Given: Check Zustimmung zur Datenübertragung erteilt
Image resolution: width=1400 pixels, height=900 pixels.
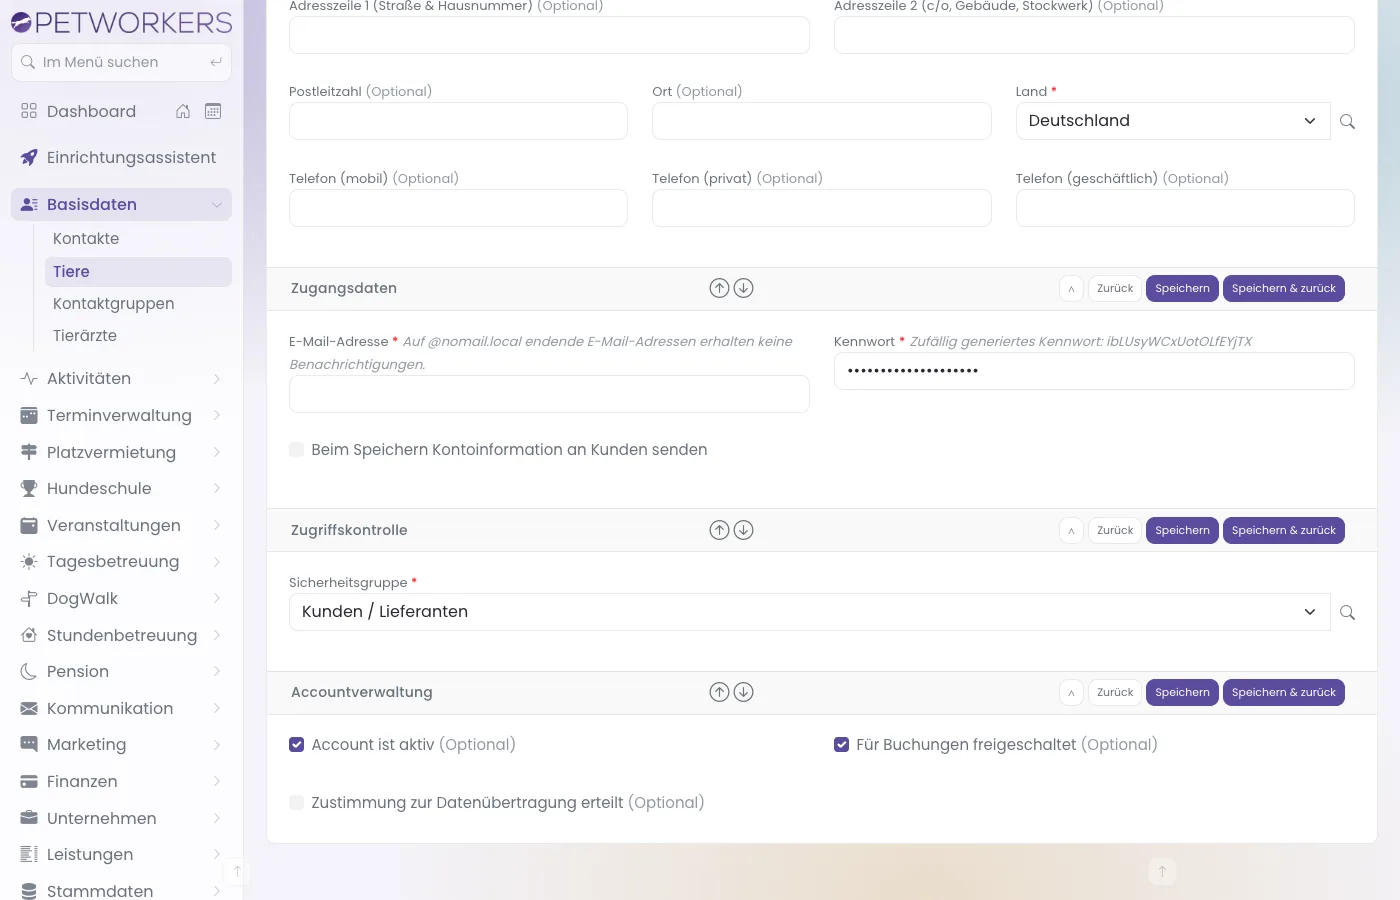Looking at the screenshot, I should [x=296, y=802].
